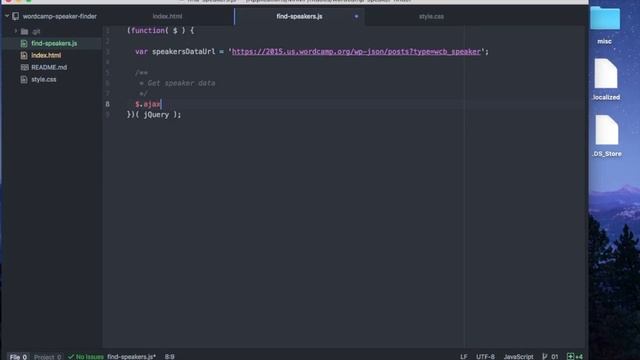Open find-speakers.js in the tree view
The width and height of the screenshot is (640, 360).
(54, 43)
